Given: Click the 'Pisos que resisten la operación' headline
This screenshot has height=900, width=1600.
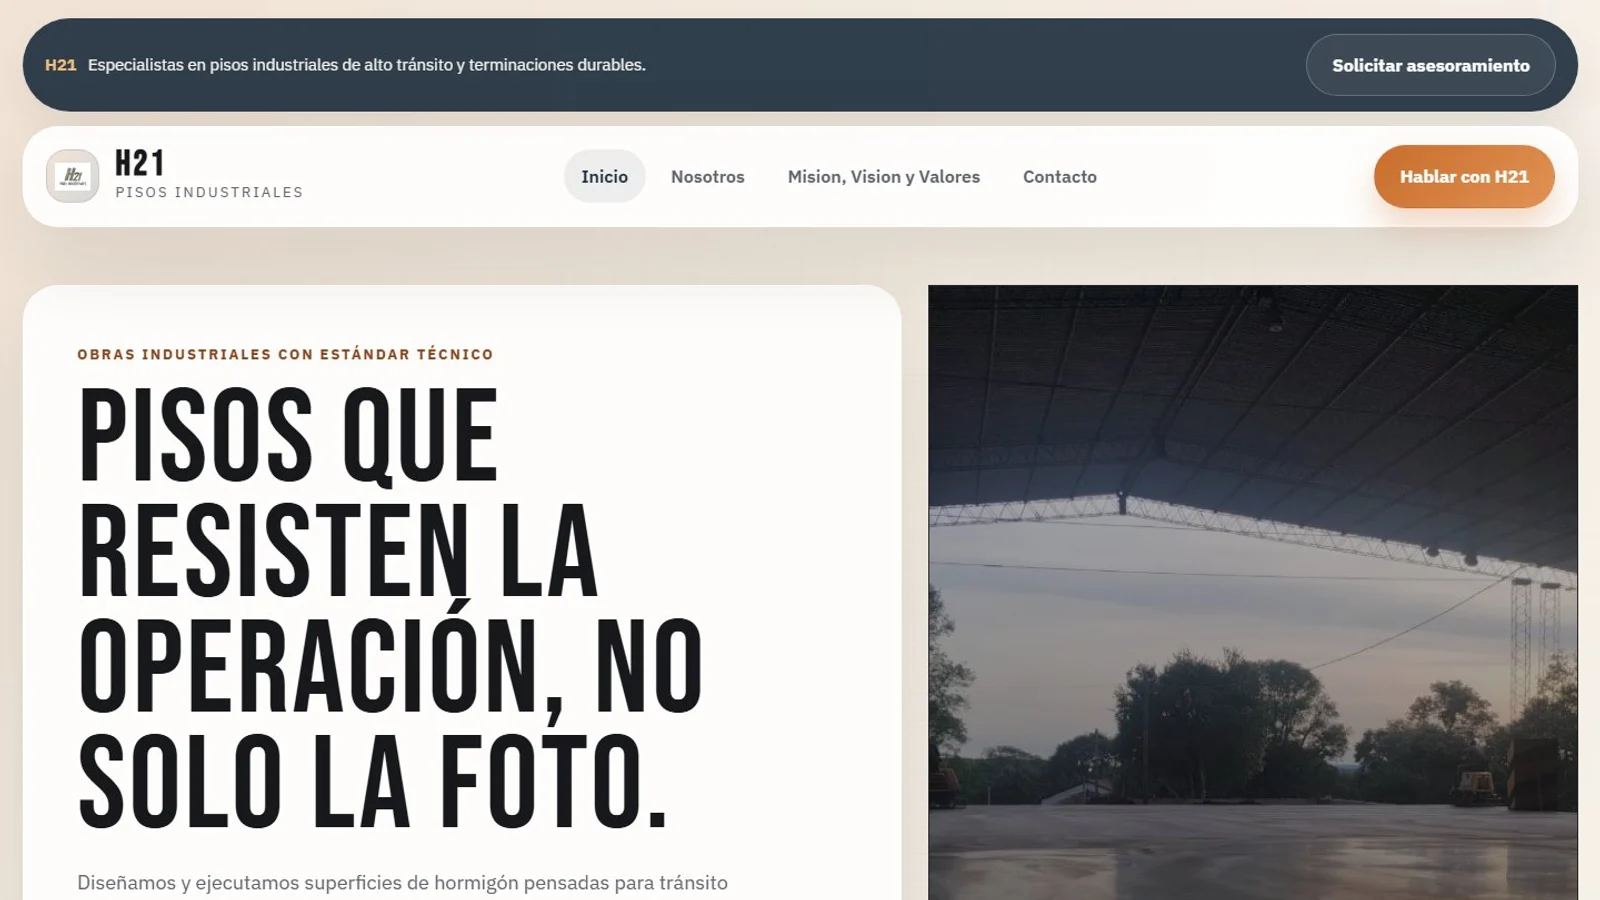Looking at the screenshot, I should 391,607.
